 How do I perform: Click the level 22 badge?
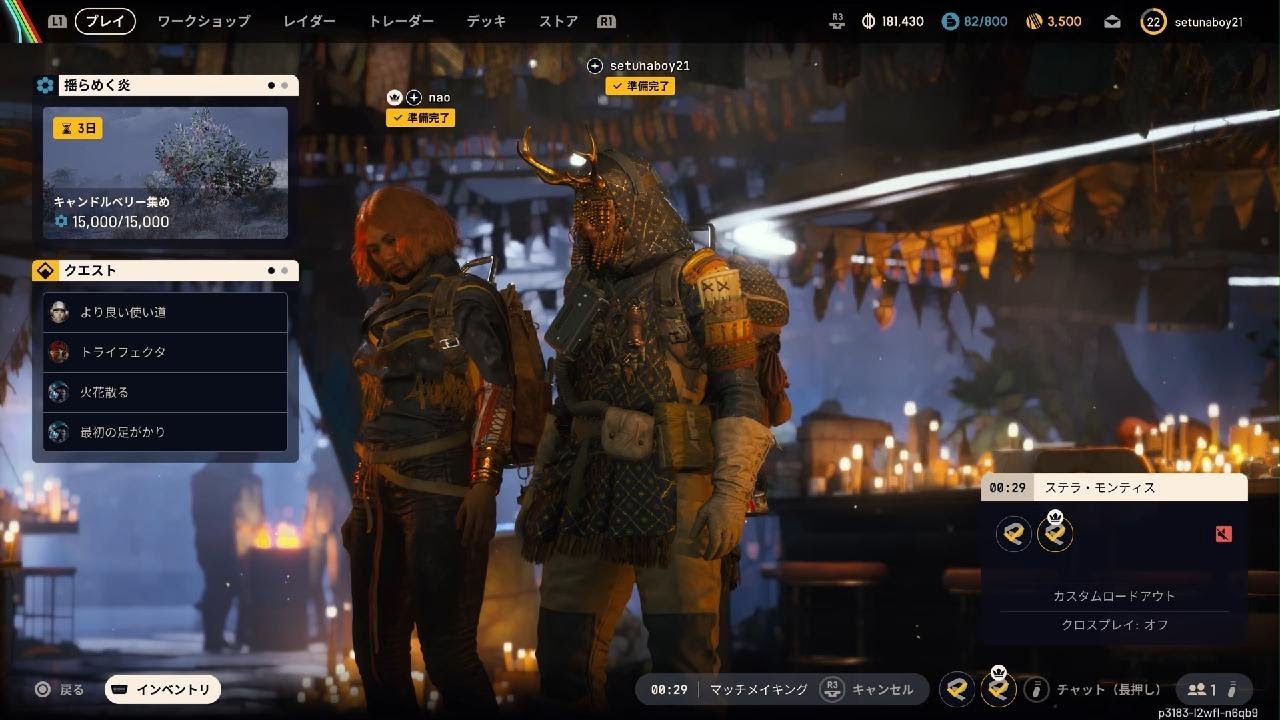tap(1153, 21)
